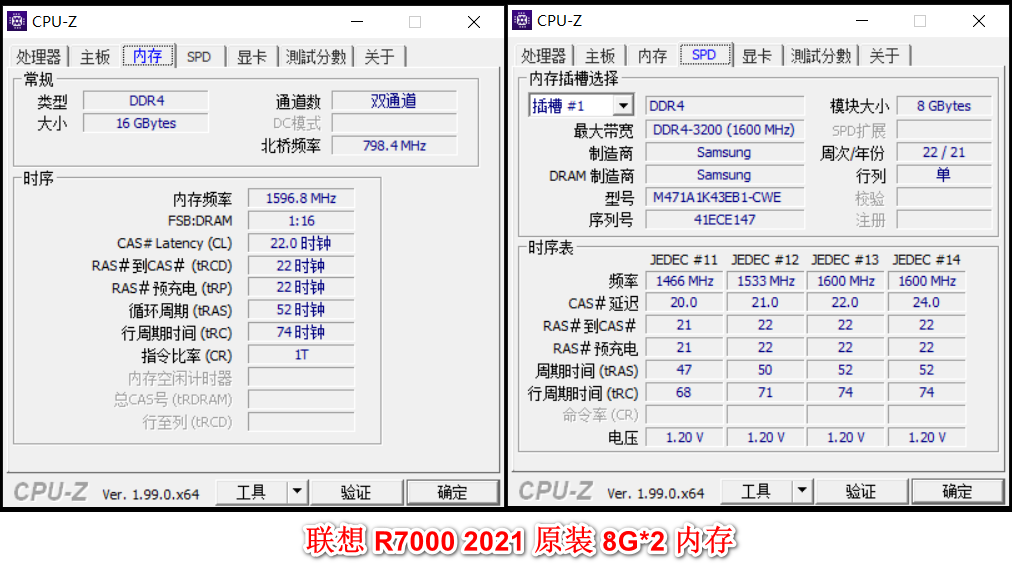The height and width of the screenshot is (580, 1024).
Task: Close the left CPU-Z window
Action: (x=474, y=22)
